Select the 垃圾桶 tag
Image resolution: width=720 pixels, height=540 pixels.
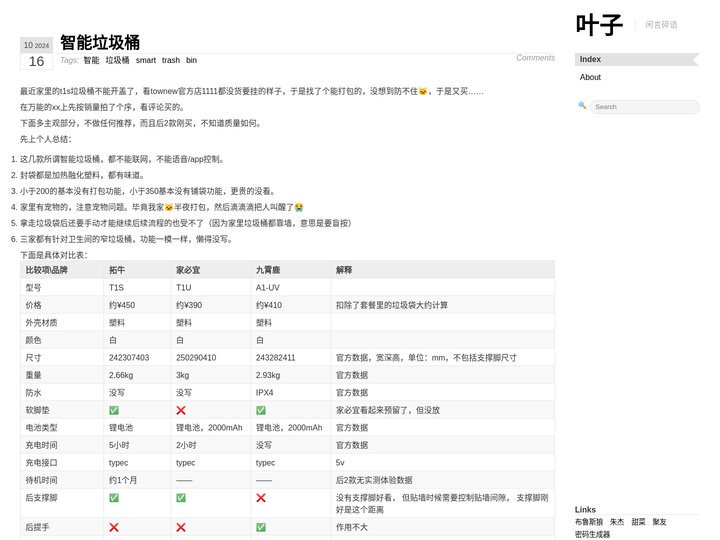click(117, 60)
